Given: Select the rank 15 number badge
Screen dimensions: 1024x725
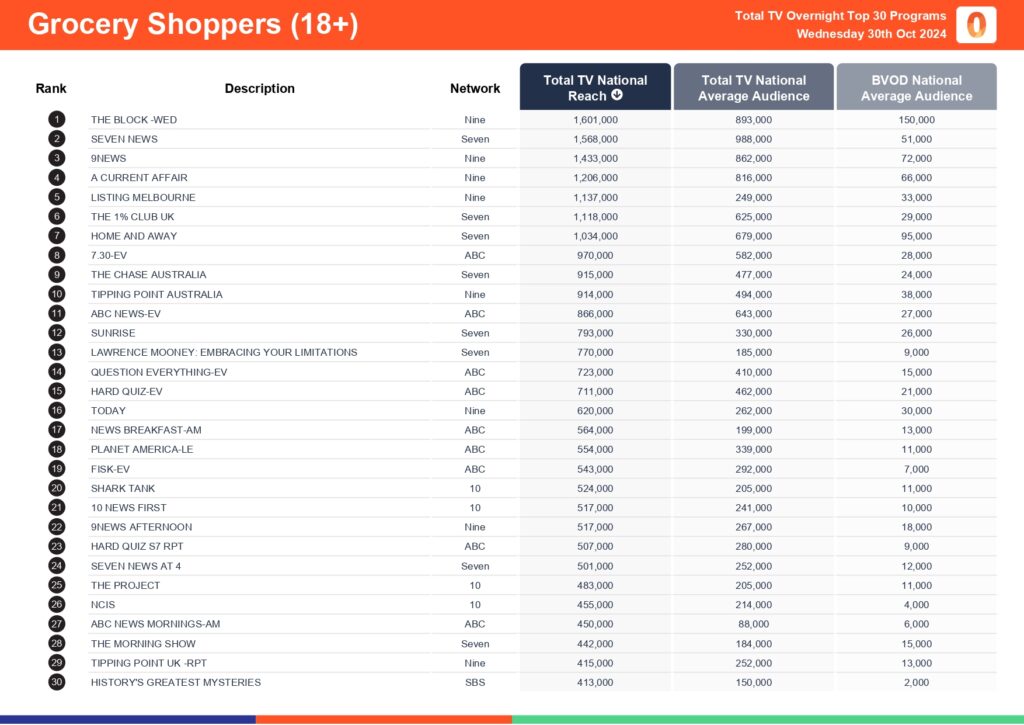Looking at the screenshot, I should pyautogui.click(x=56, y=391).
